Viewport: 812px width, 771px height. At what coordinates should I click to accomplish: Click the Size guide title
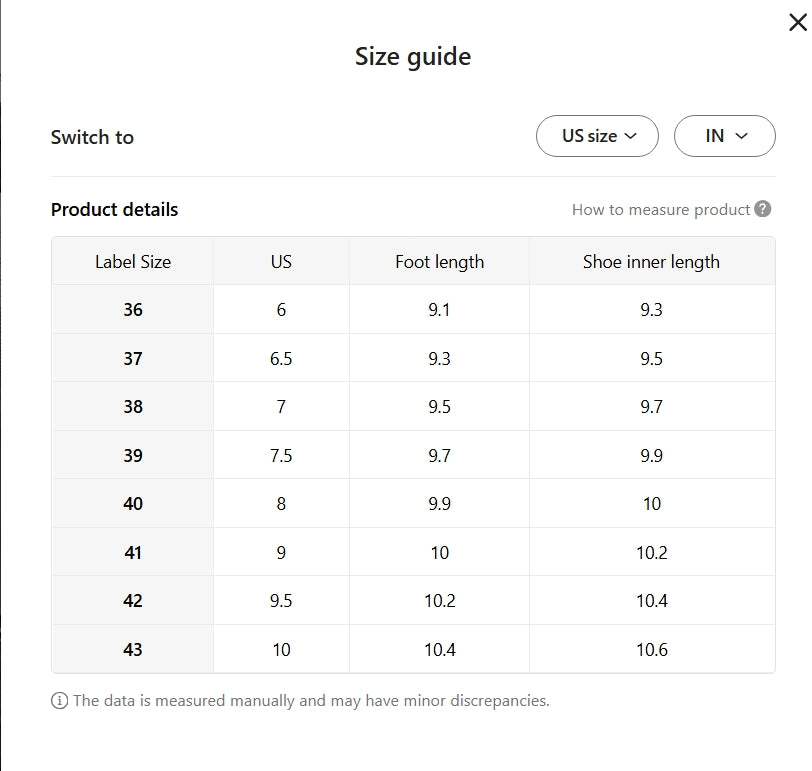tap(413, 56)
